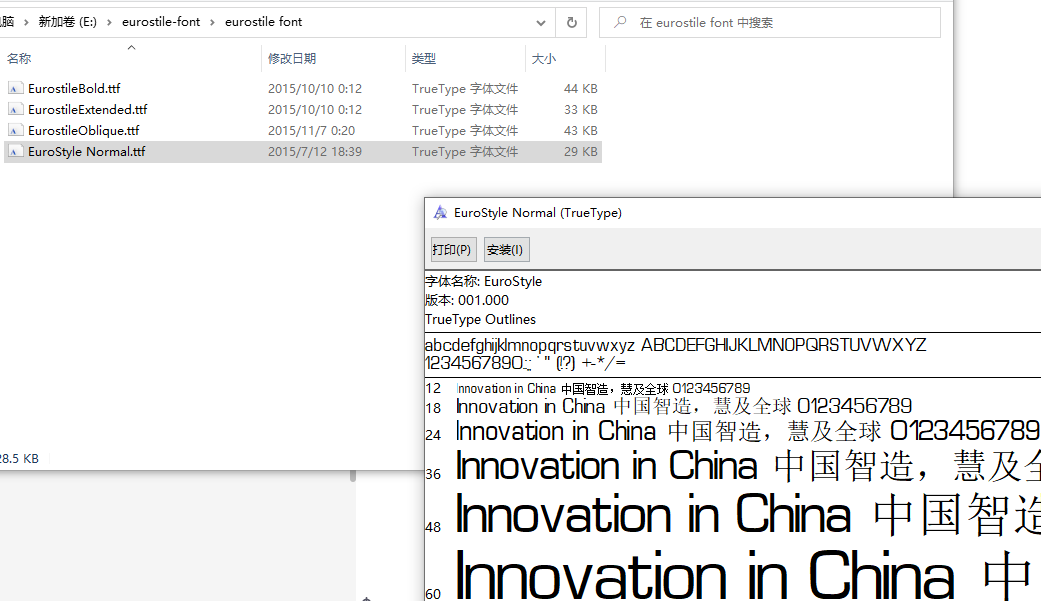Expand the chevron after 新加卷 (E:) in the path

click(x=109, y=22)
